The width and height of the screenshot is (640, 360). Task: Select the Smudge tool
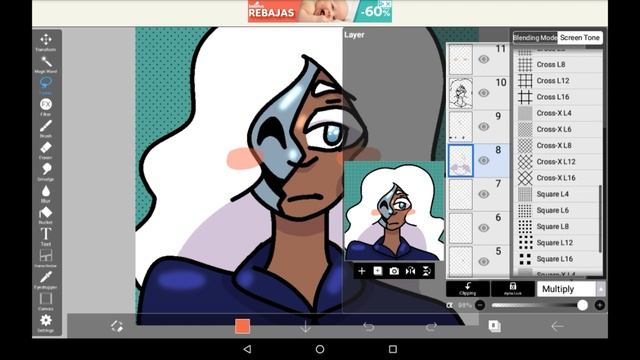pos(46,172)
